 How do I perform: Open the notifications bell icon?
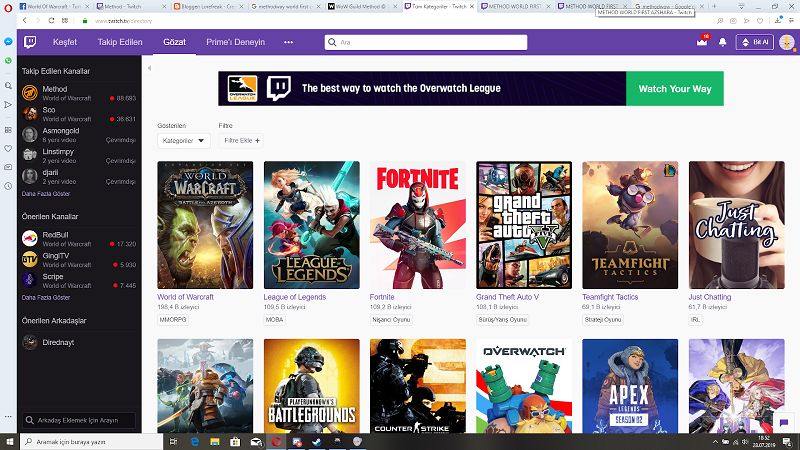(722, 42)
